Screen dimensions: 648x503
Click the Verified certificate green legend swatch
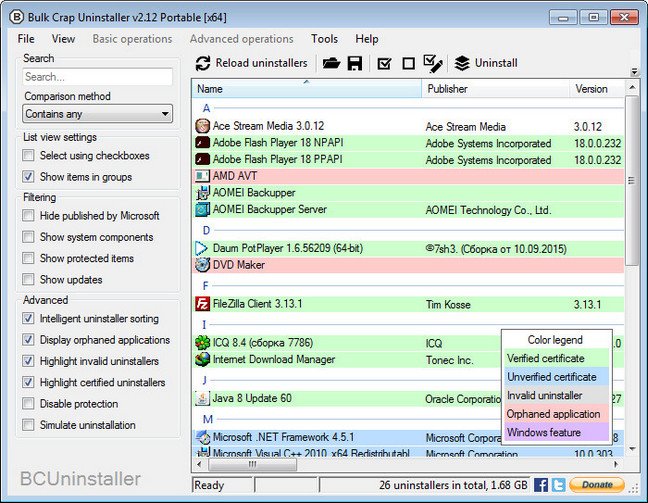[x=557, y=358]
